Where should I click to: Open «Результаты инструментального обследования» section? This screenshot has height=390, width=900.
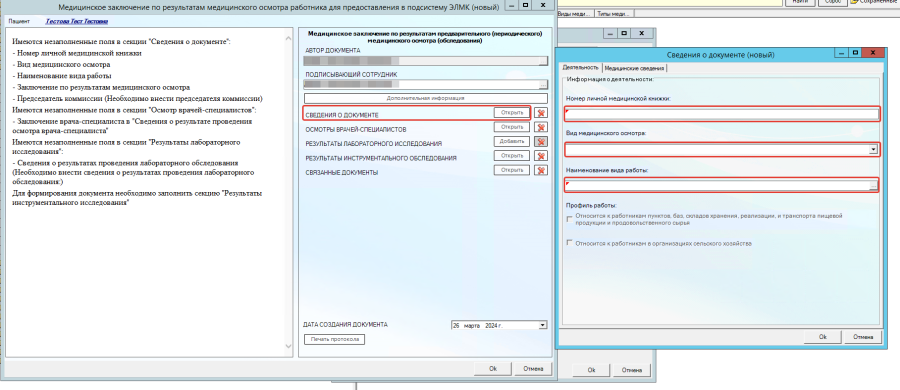coord(512,156)
